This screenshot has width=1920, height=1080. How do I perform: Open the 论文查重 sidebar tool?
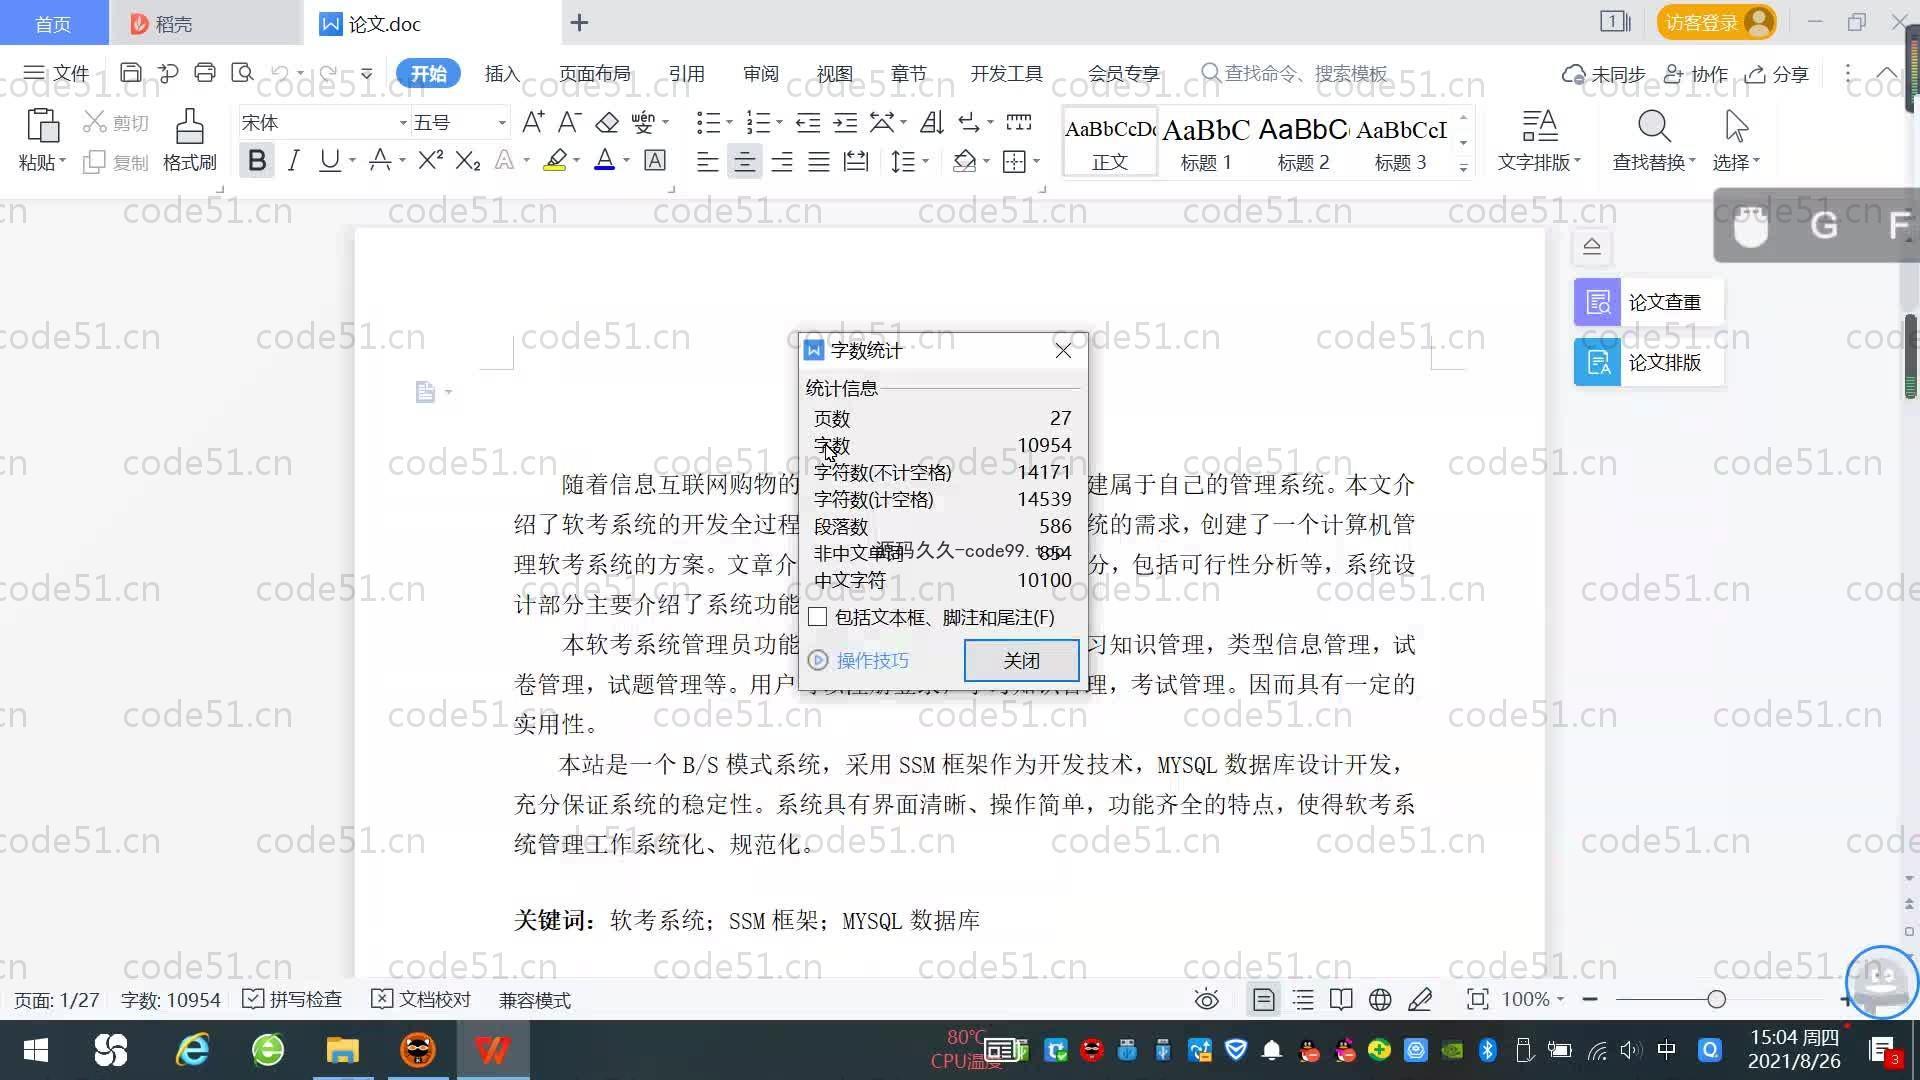[x=1648, y=302]
